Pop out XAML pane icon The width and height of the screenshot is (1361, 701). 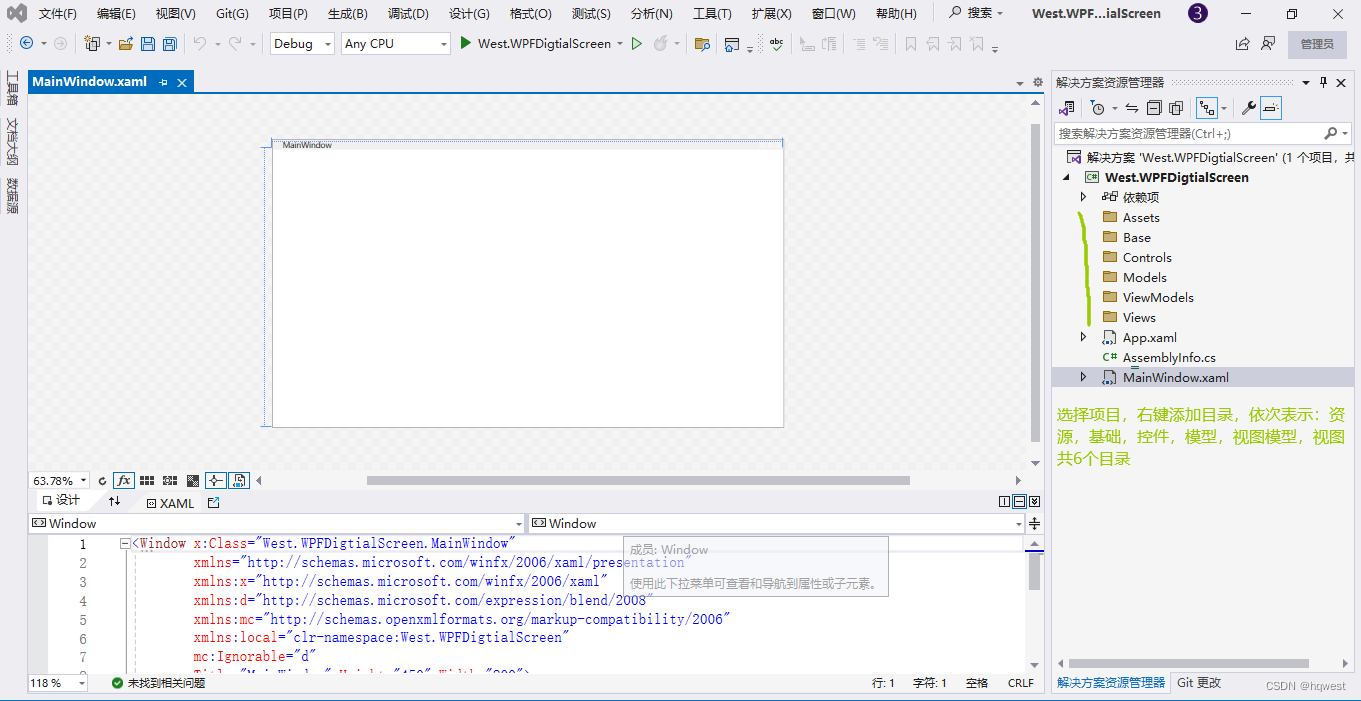pyautogui.click(x=213, y=503)
